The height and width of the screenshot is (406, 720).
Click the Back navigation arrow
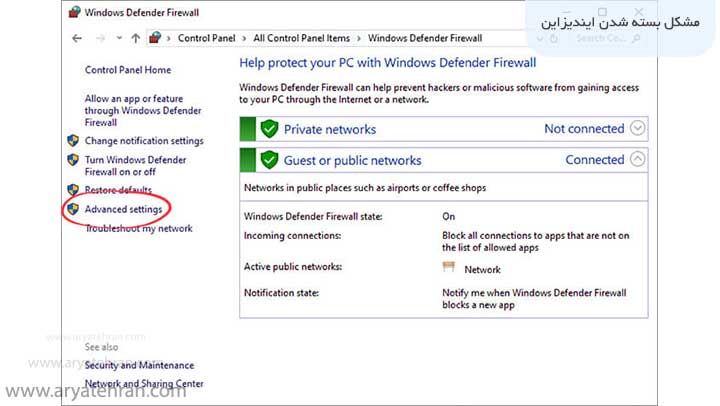pyautogui.click(x=77, y=38)
